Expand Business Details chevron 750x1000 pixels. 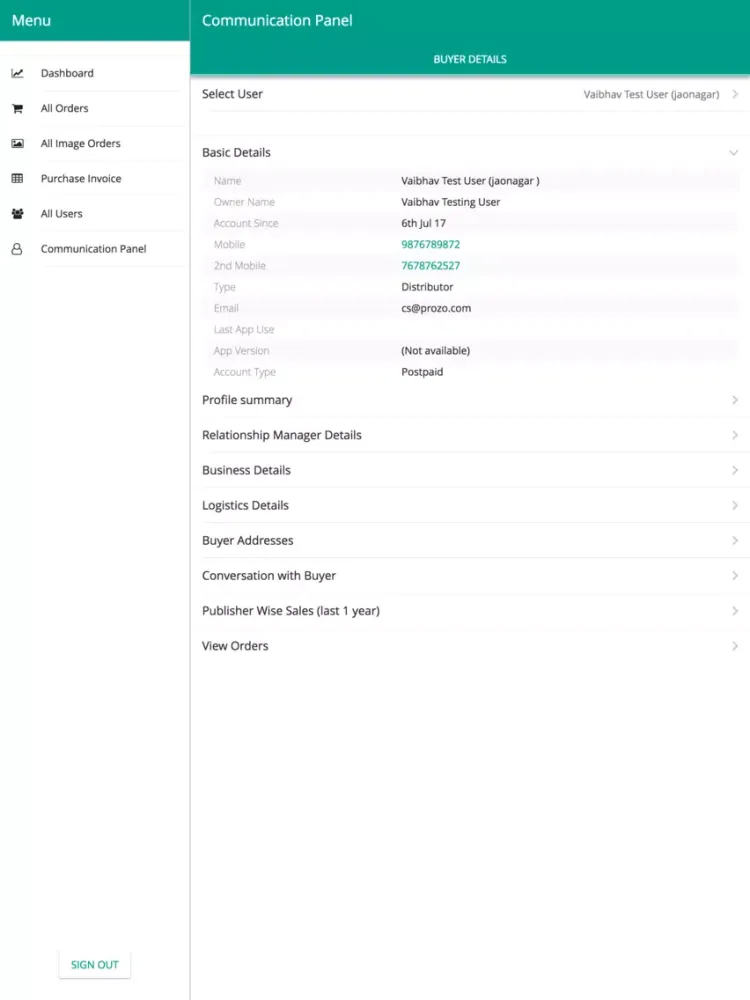735,470
